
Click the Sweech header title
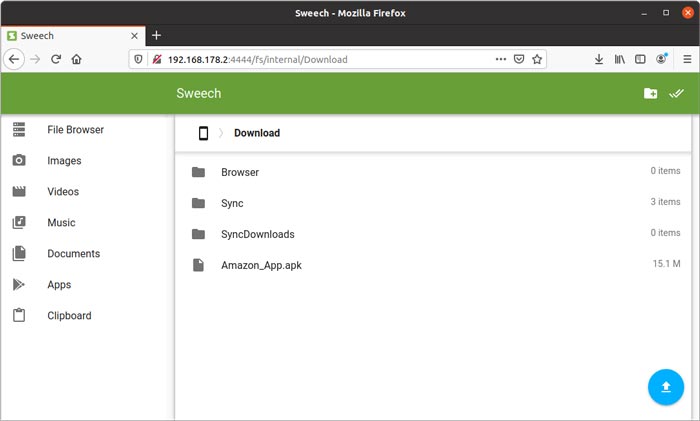199,93
